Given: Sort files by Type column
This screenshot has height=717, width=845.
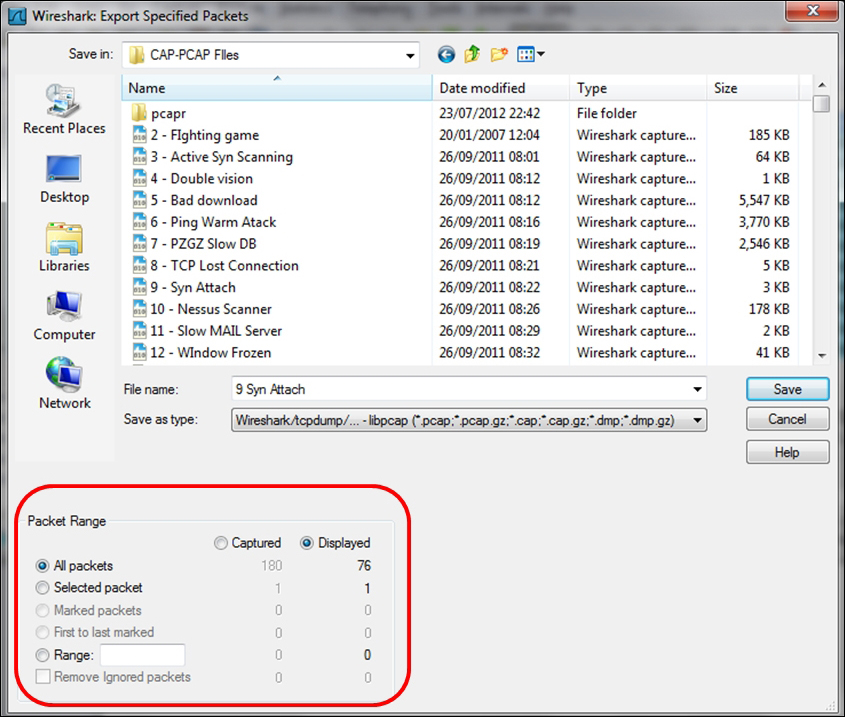Looking at the screenshot, I should pos(638,88).
